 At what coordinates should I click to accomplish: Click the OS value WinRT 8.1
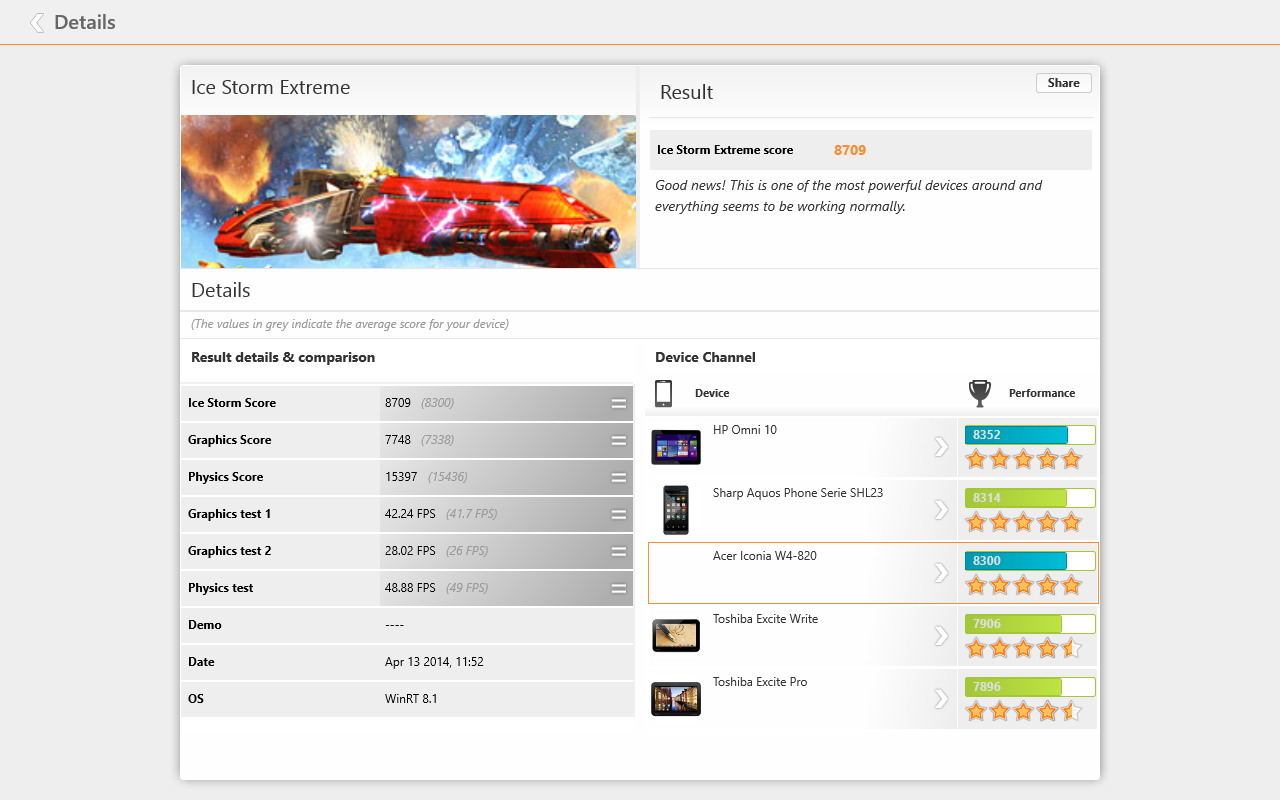[411, 699]
